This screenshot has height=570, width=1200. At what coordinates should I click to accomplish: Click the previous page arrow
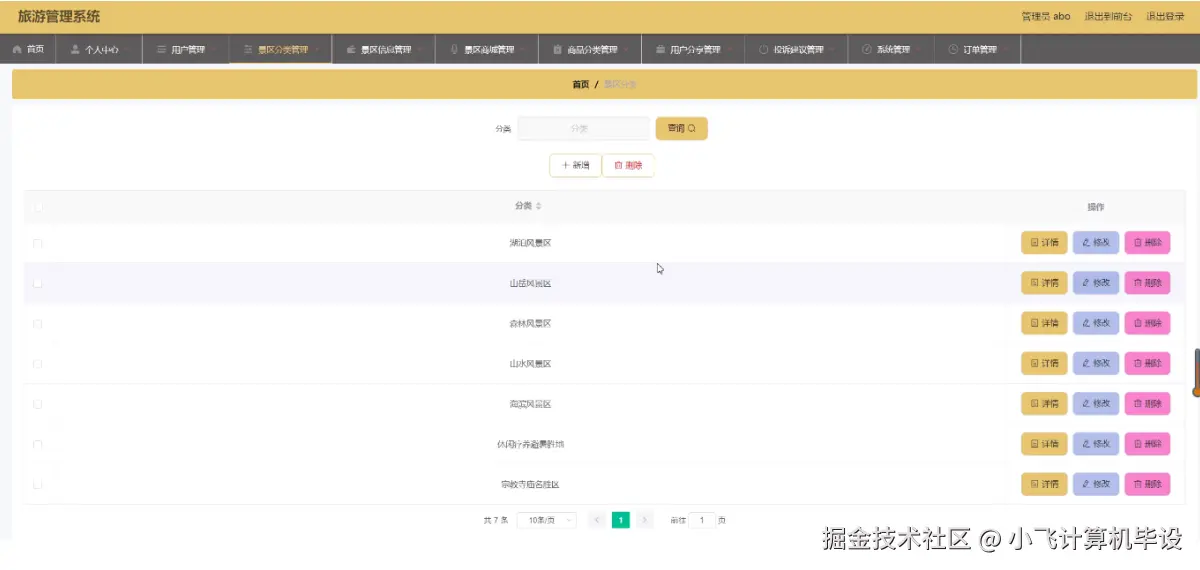pyautogui.click(x=597, y=520)
